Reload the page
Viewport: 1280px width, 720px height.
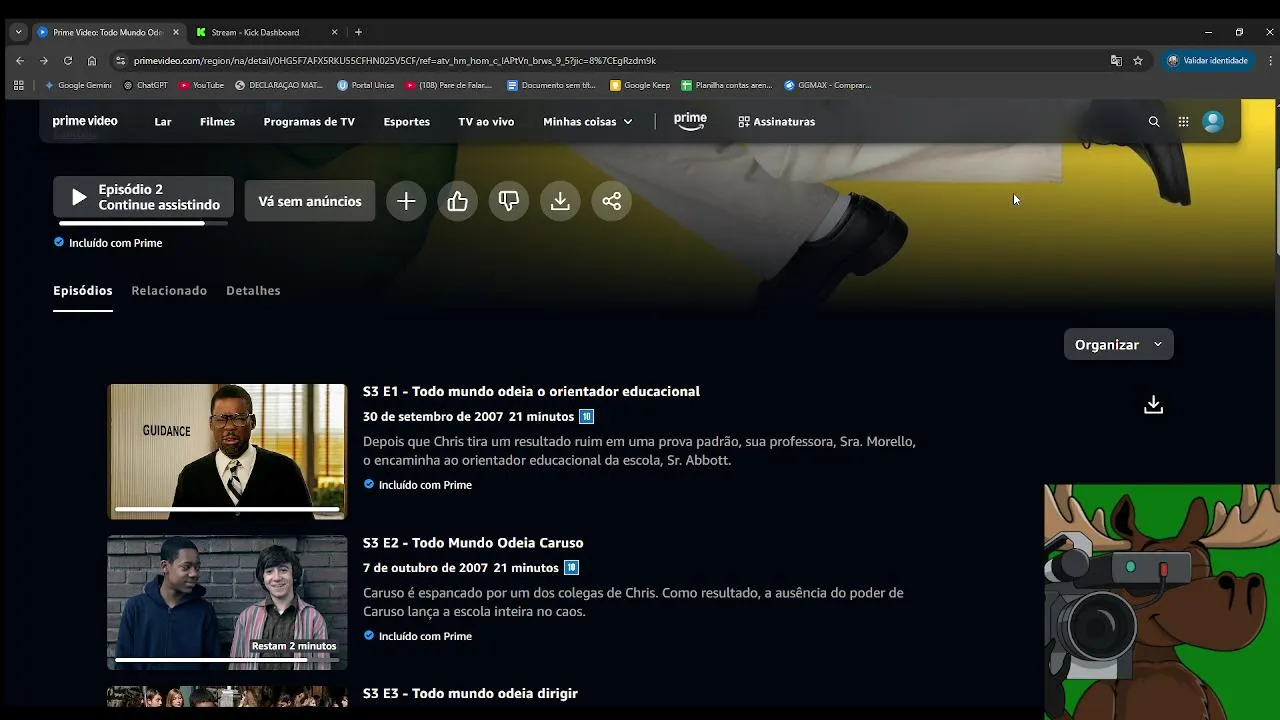click(68, 60)
